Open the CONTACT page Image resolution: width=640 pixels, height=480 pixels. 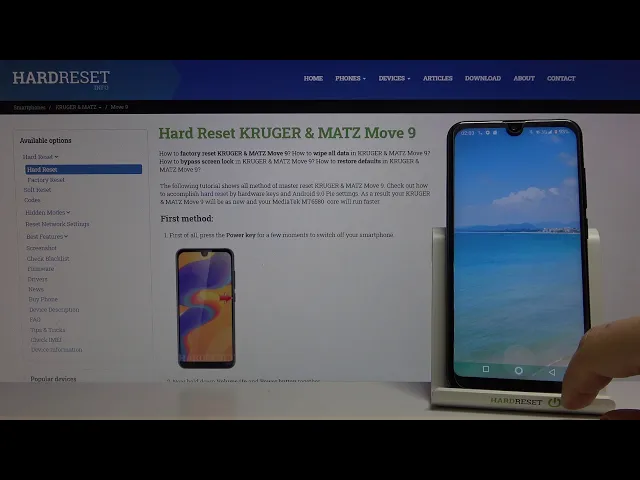pyautogui.click(x=561, y=78)
